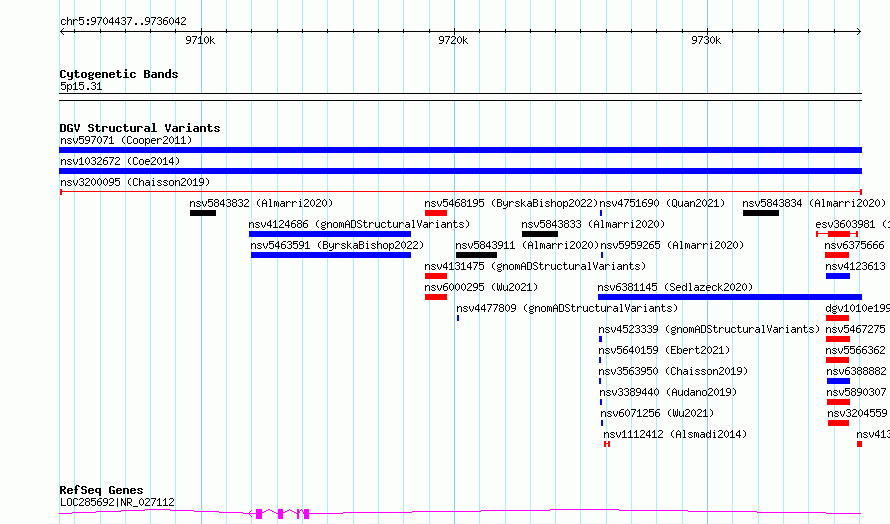890x524 pixels.
Task: Click nsv6000295 (Wu2021) label
Action: tap(481, 287)
